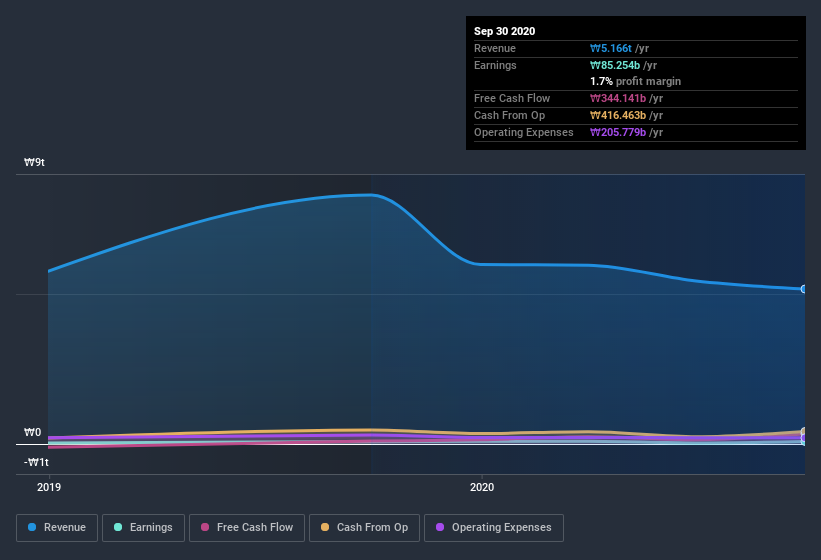The image size is (821, 560).
Task: Click the ₩0 y-axis label
Action: tap(32, 432)
